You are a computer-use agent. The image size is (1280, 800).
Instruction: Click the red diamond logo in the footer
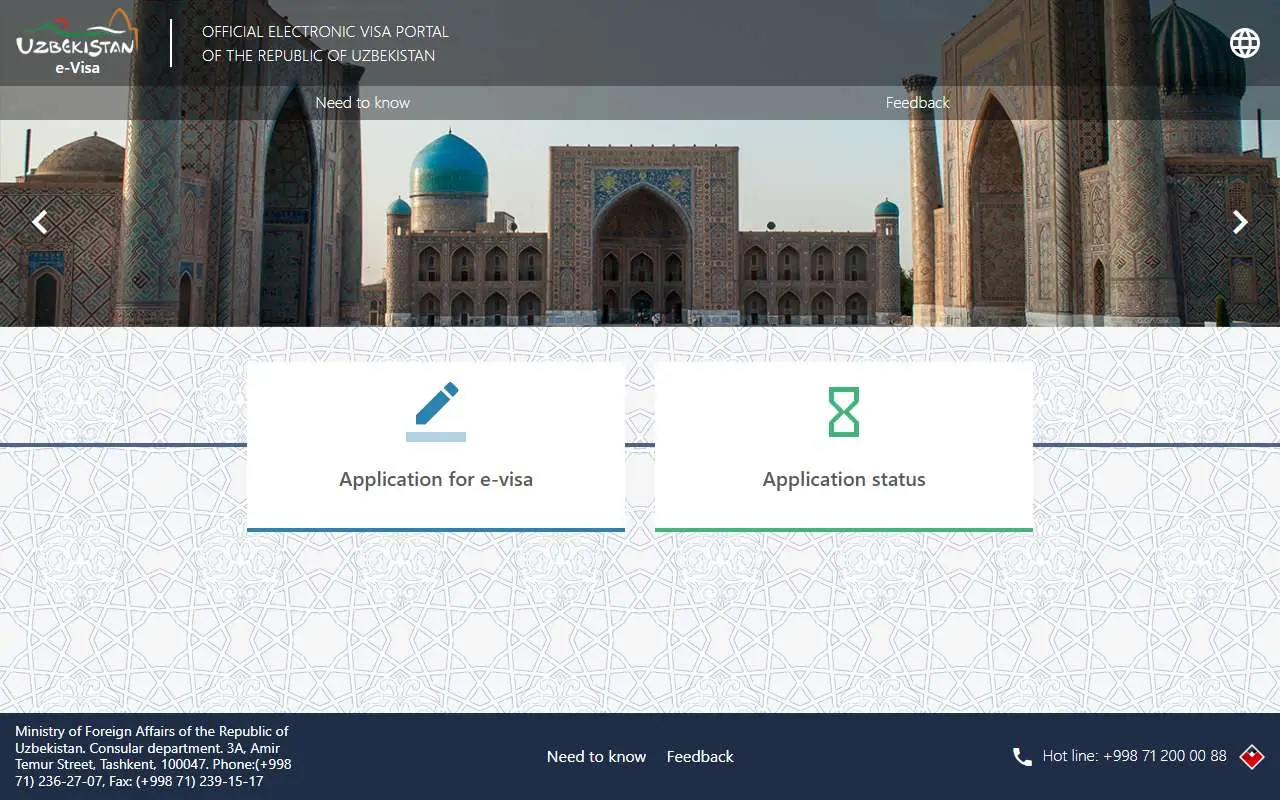tap(1252, 757)
